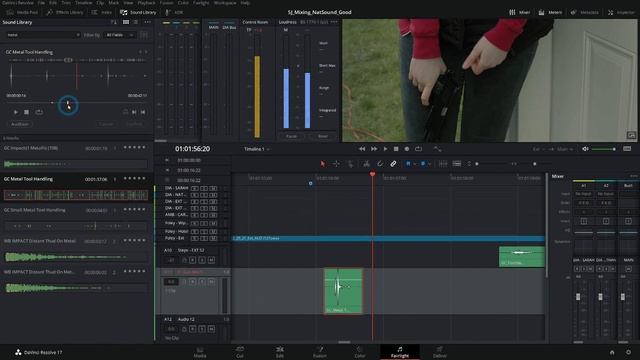Screen dimensions: 640x360
Task: Adjust the monitor volume slider
Action: 603,149
